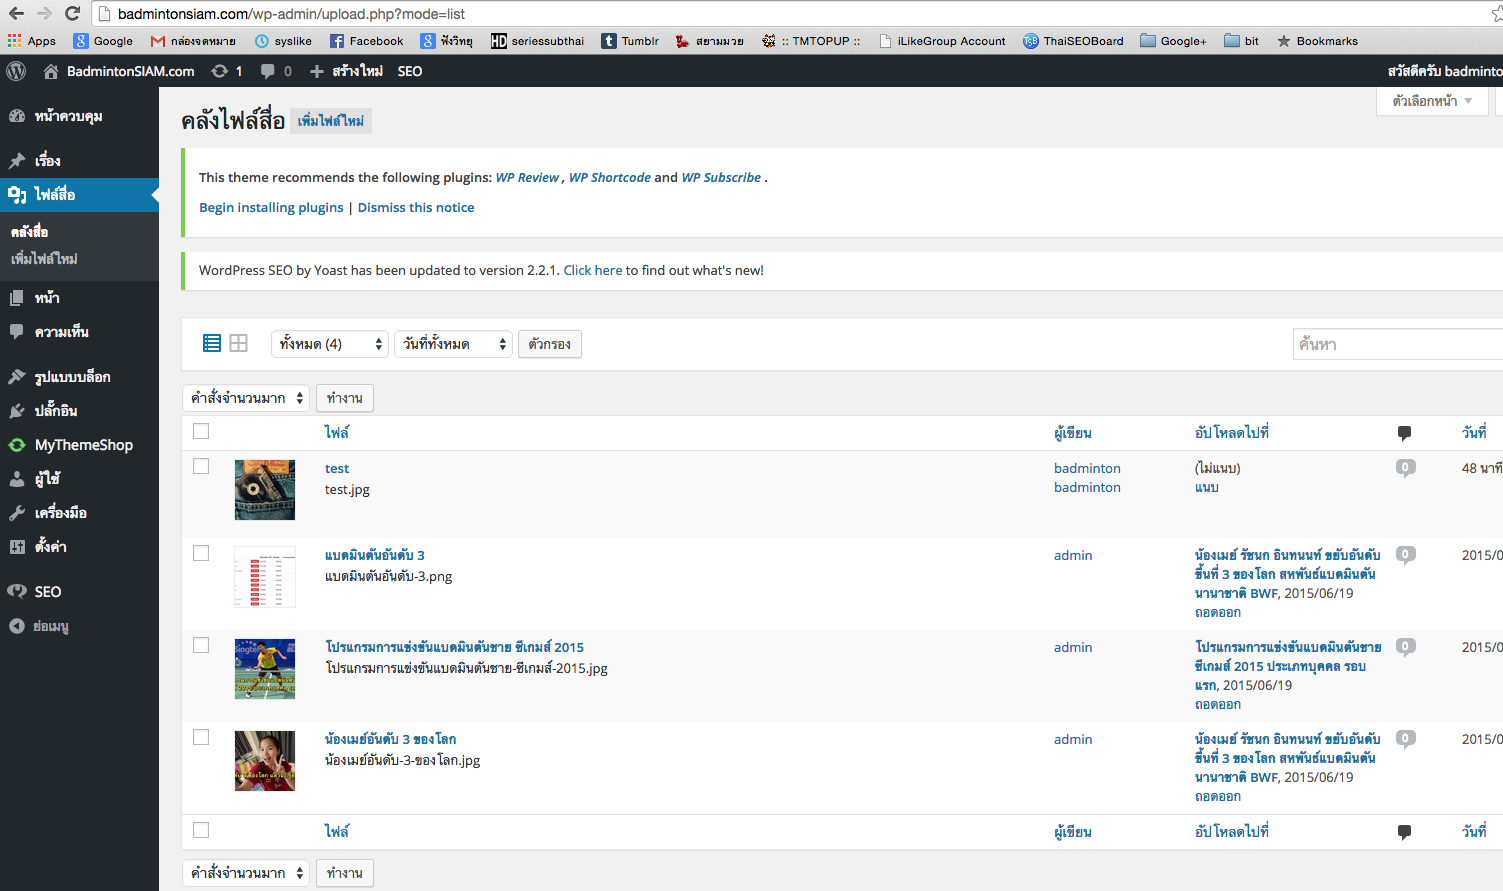1503x891 pixels.
Task: Open the SEO item in admin bar
Action: 410,71
